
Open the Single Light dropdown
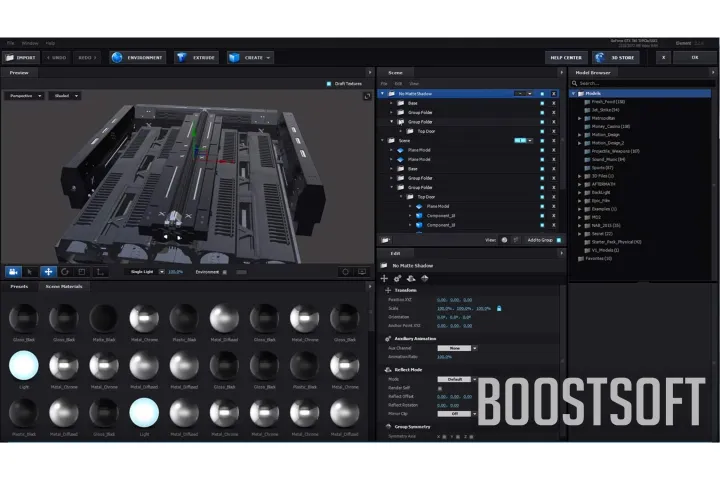click(145, 272)
